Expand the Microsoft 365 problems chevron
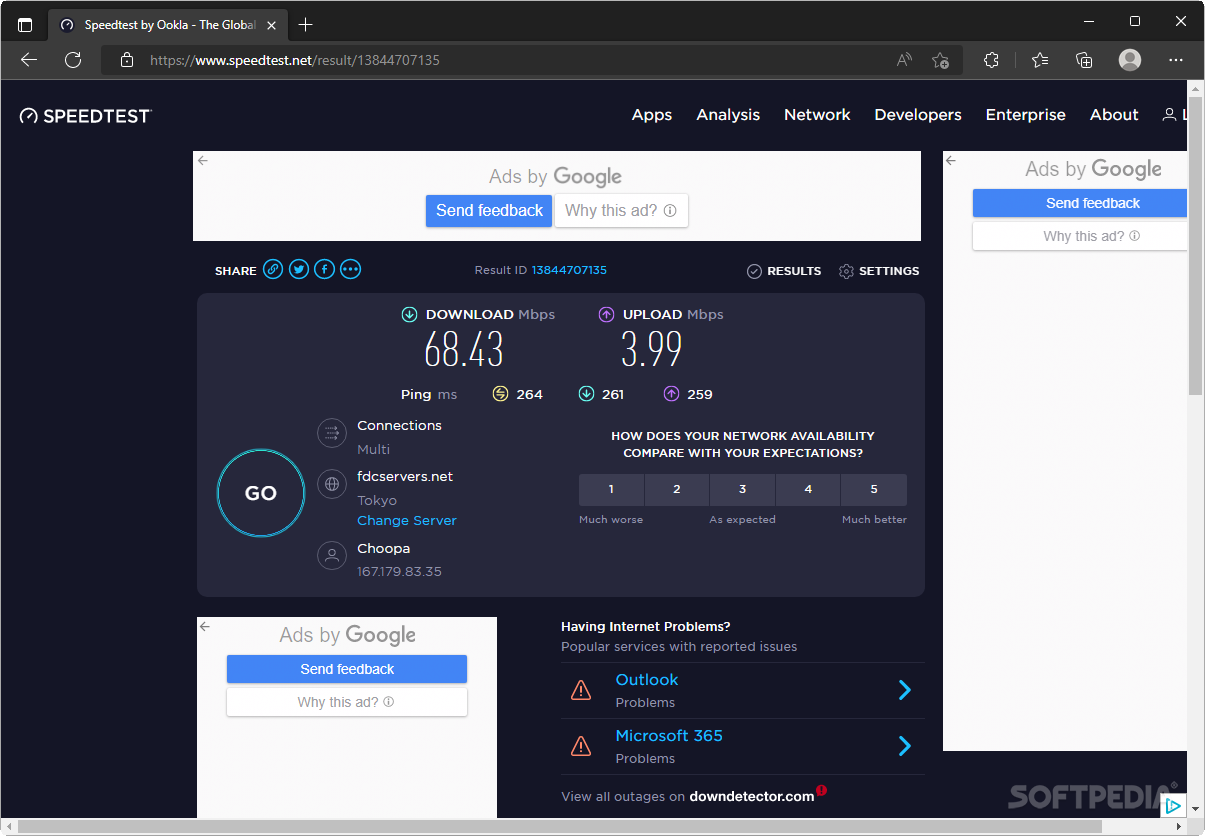 click(x=904, y=746)
